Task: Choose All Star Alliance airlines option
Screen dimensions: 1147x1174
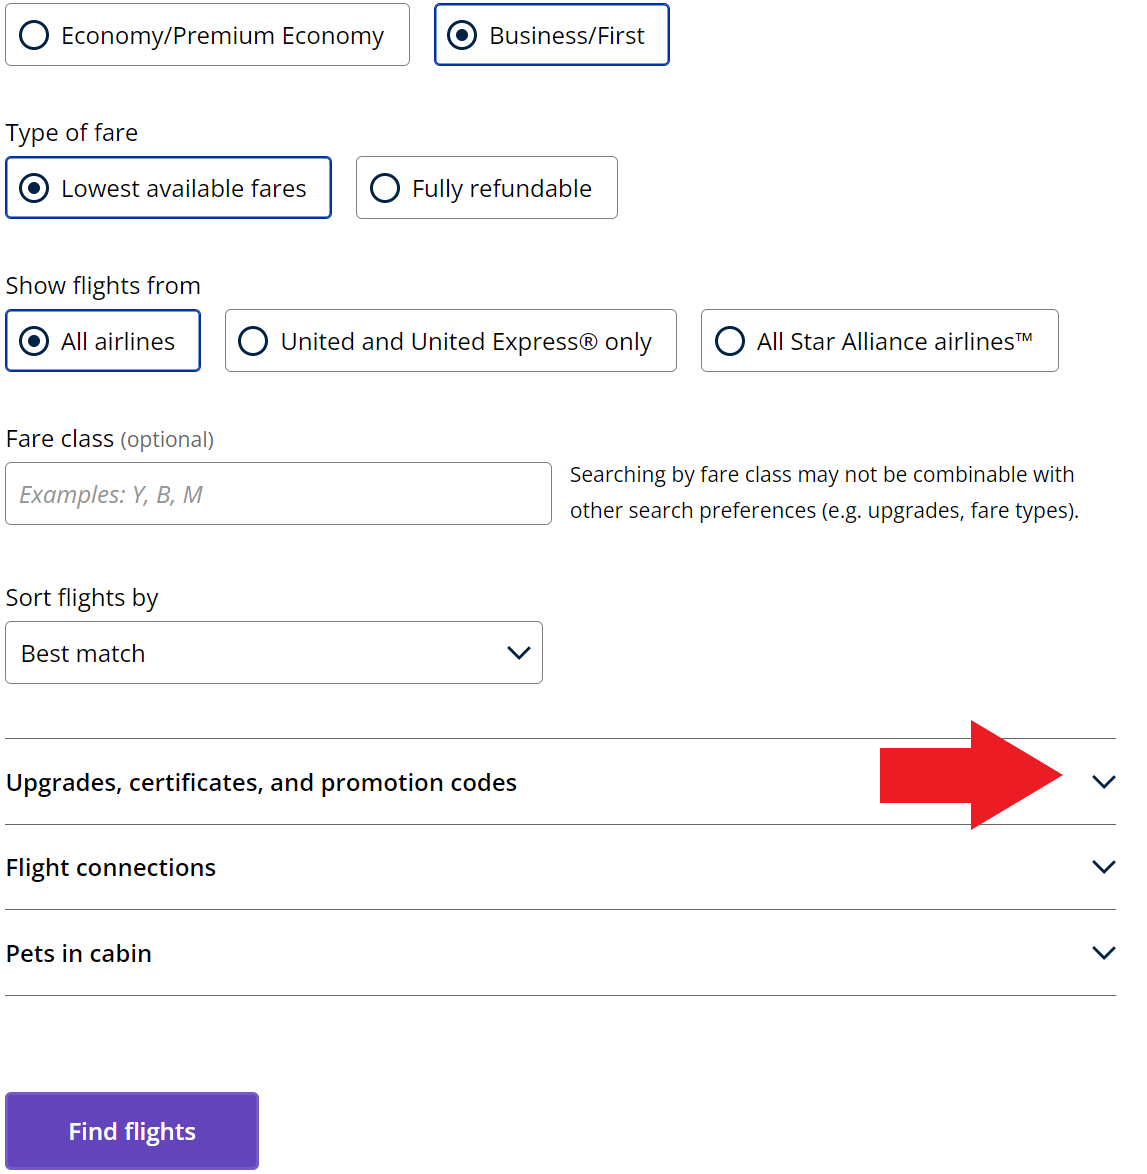Action: click(880, 341)
